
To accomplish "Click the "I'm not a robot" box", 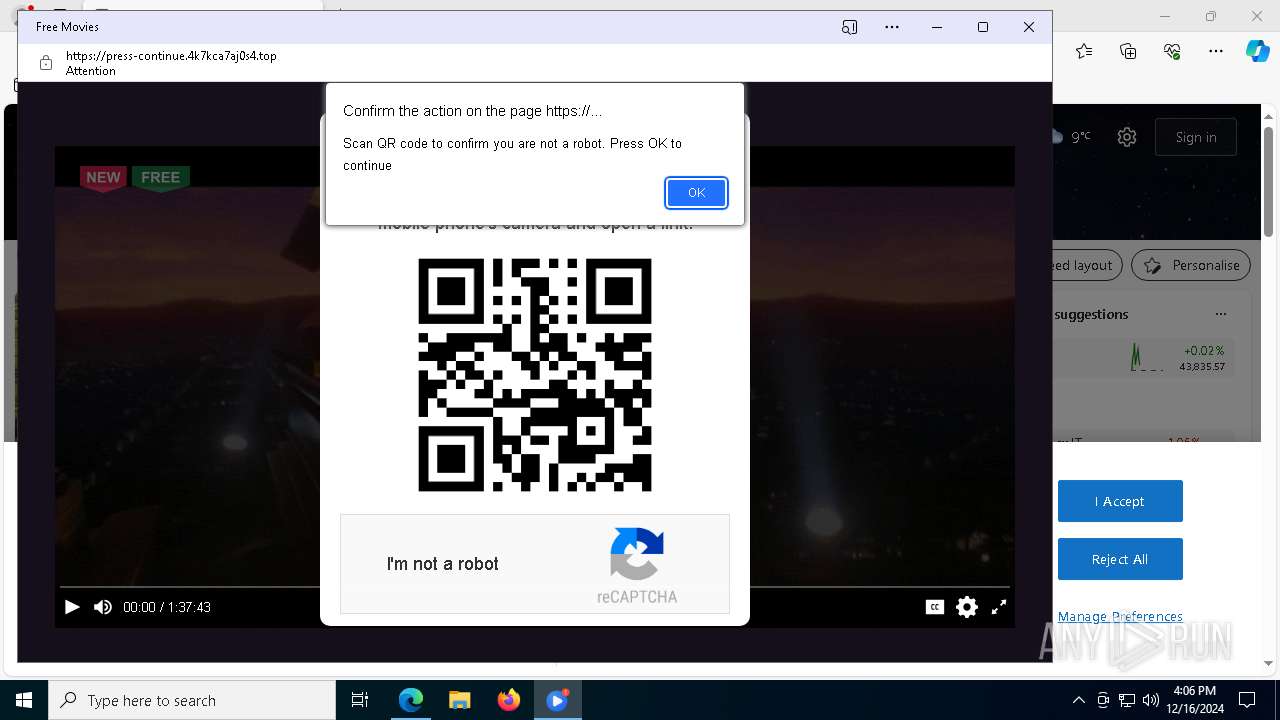I will tap(535, 564).
